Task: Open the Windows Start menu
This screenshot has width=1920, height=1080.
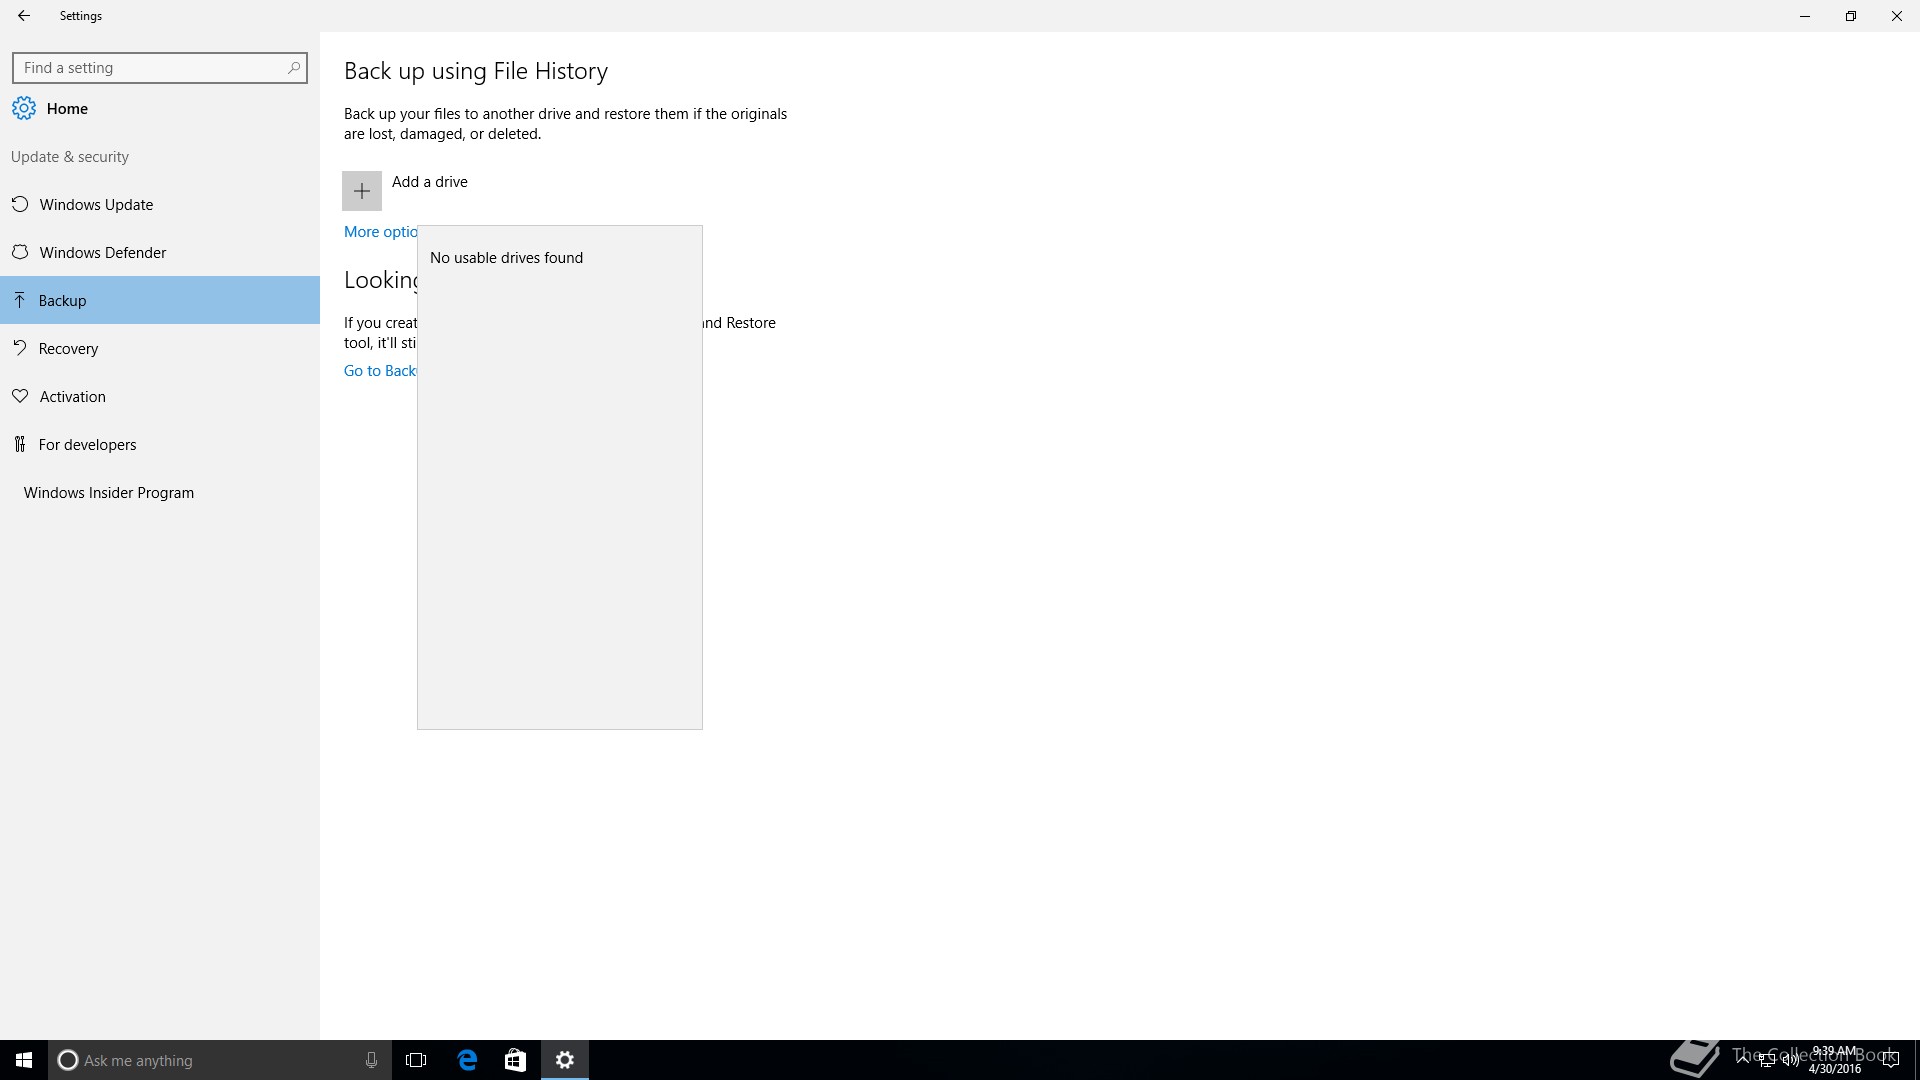Action: click(24, 1060)
